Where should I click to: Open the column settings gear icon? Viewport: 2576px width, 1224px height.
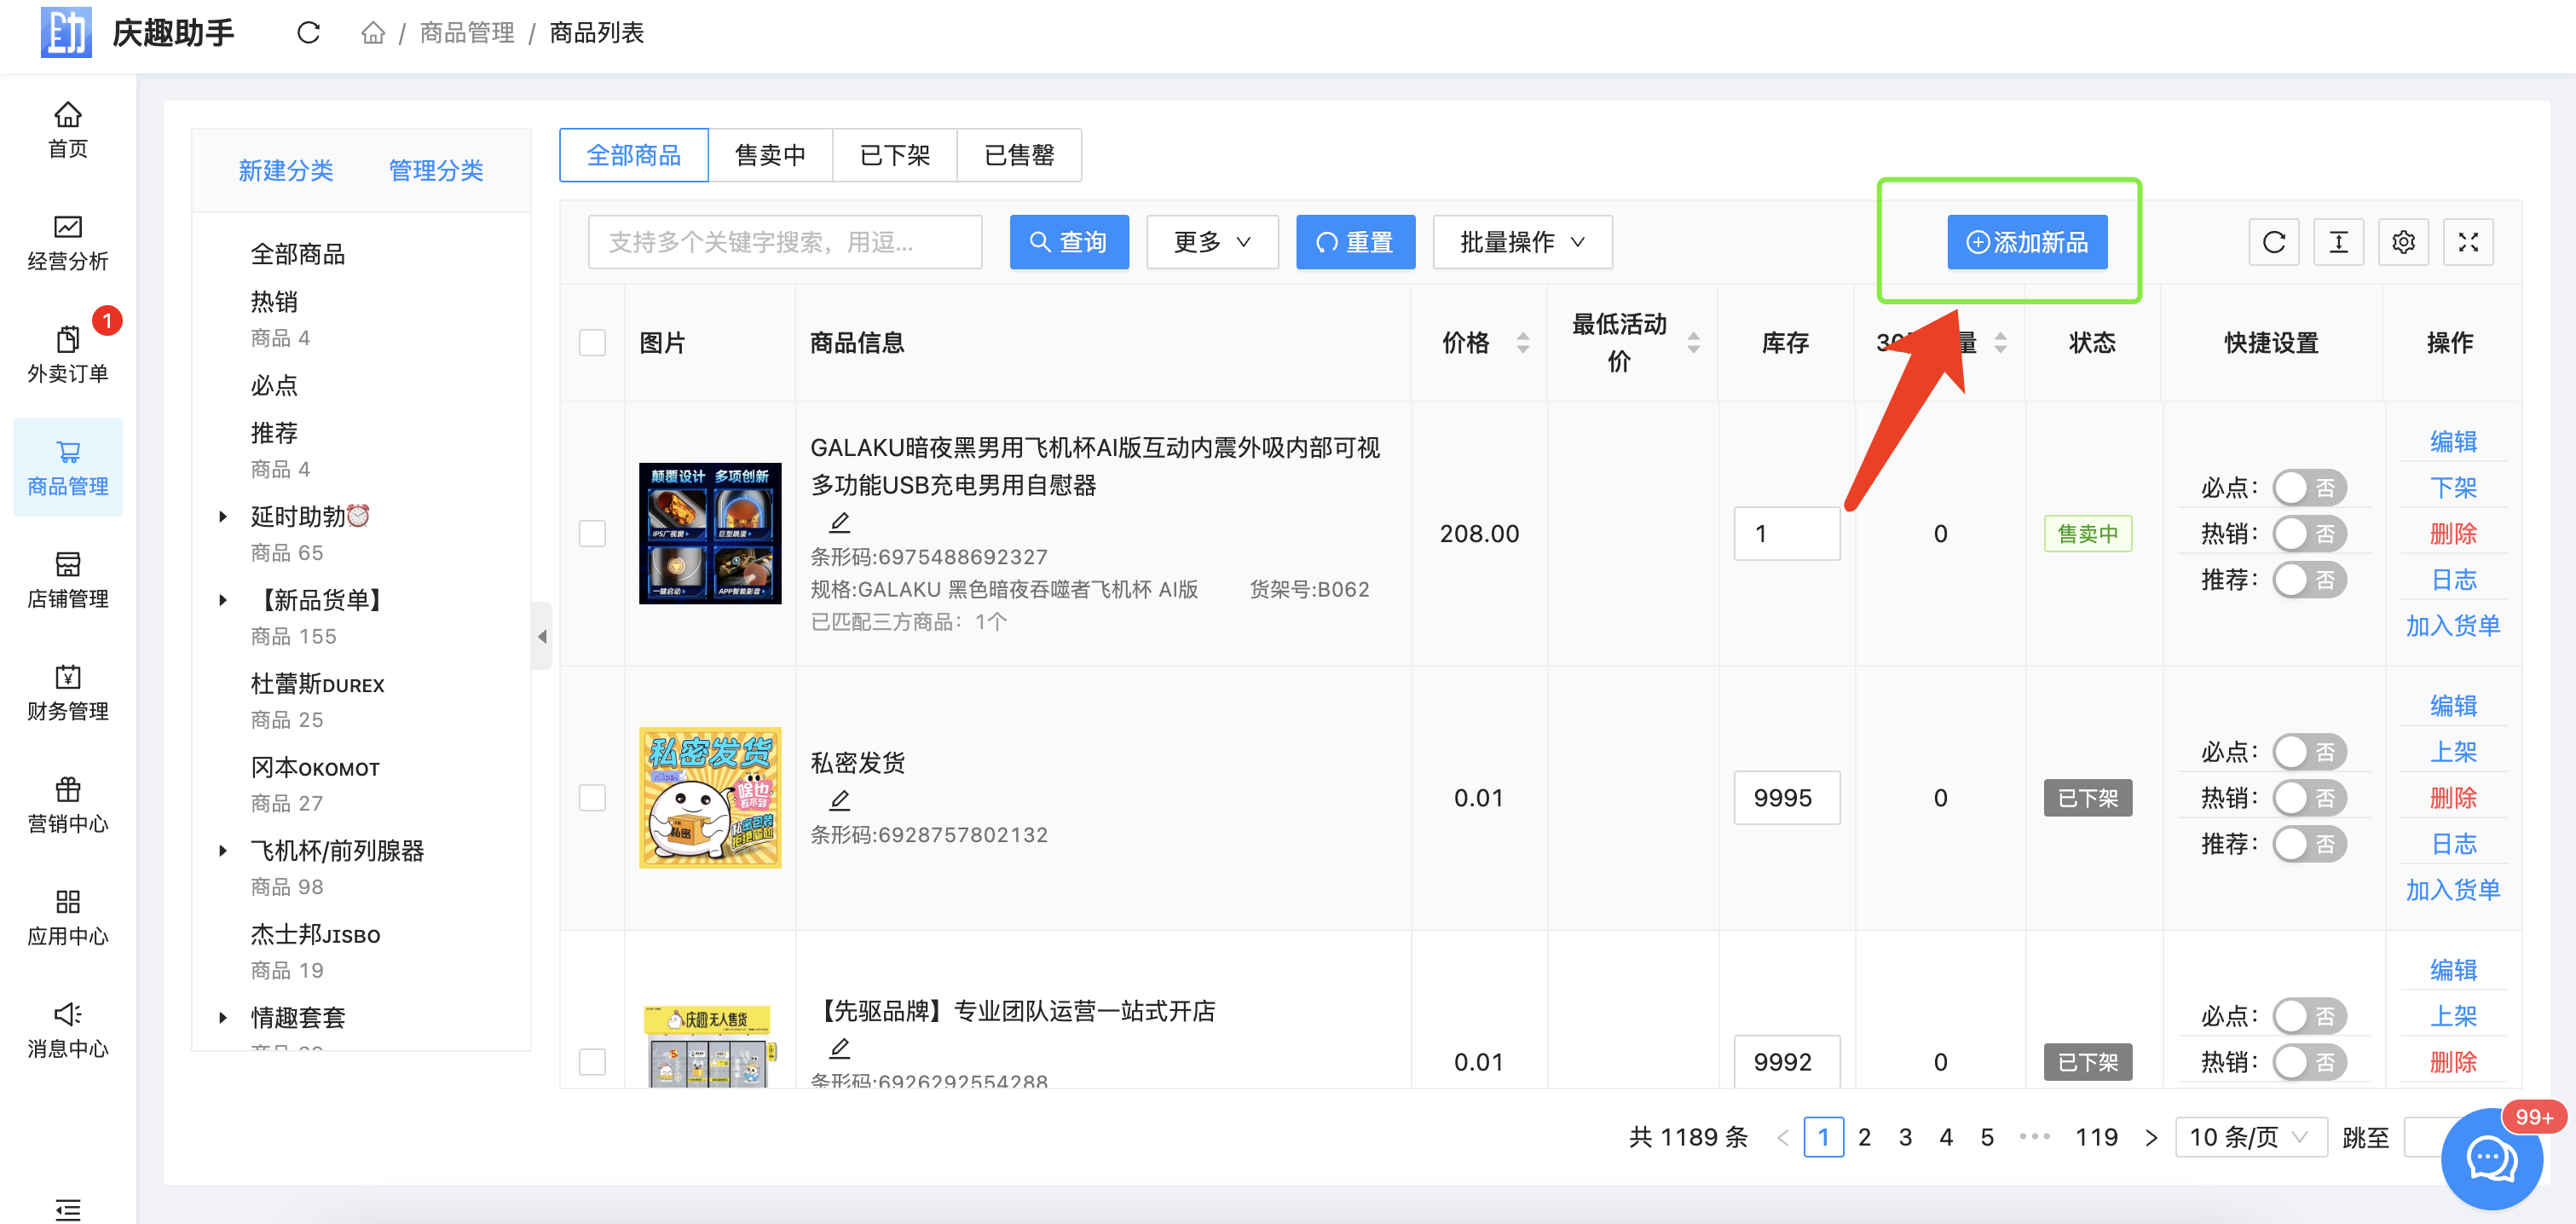click(x=2403, y=242)
